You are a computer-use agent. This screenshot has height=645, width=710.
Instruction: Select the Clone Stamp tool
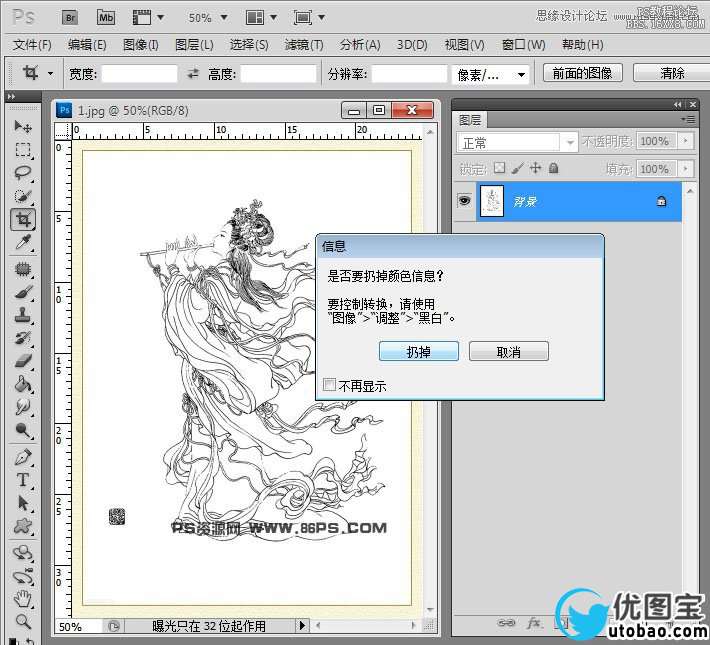point(23,315)
